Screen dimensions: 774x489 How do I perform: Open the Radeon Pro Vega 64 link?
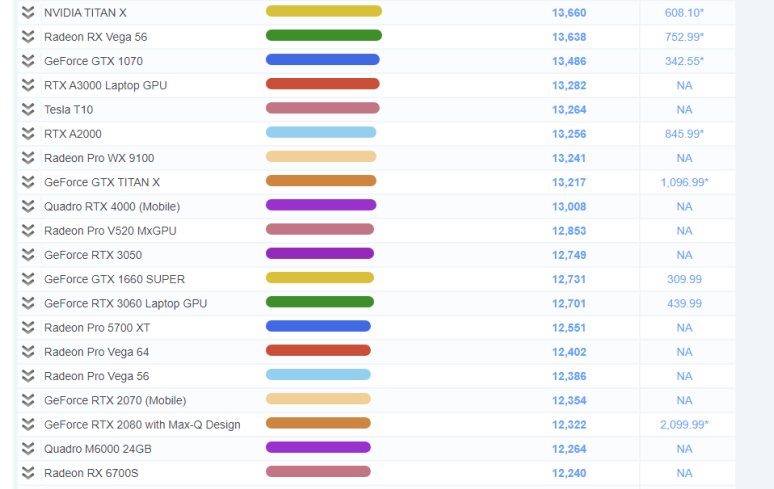pyautogui.click(x=97, y=352)
